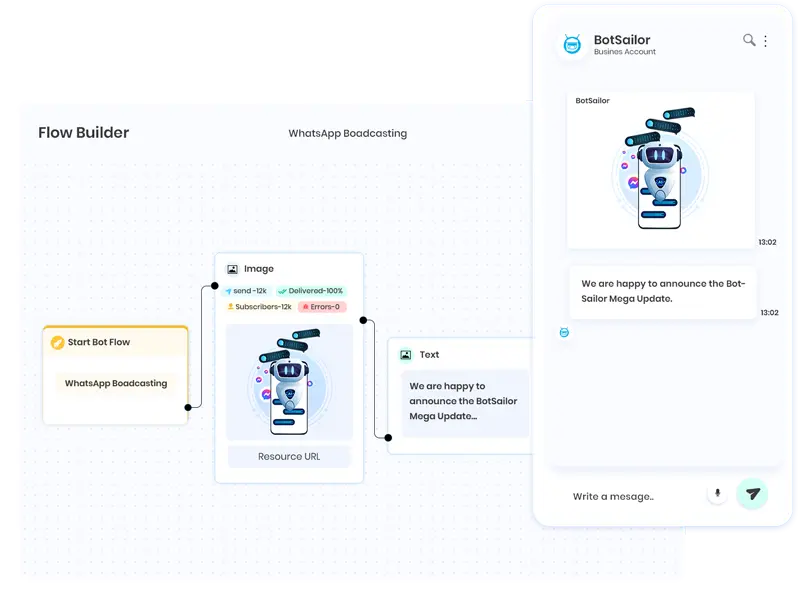This screenshot has width=800, height=600.
Task: Select the WhatsApp Boadcasting trigger chip
Action: [116, 383]
